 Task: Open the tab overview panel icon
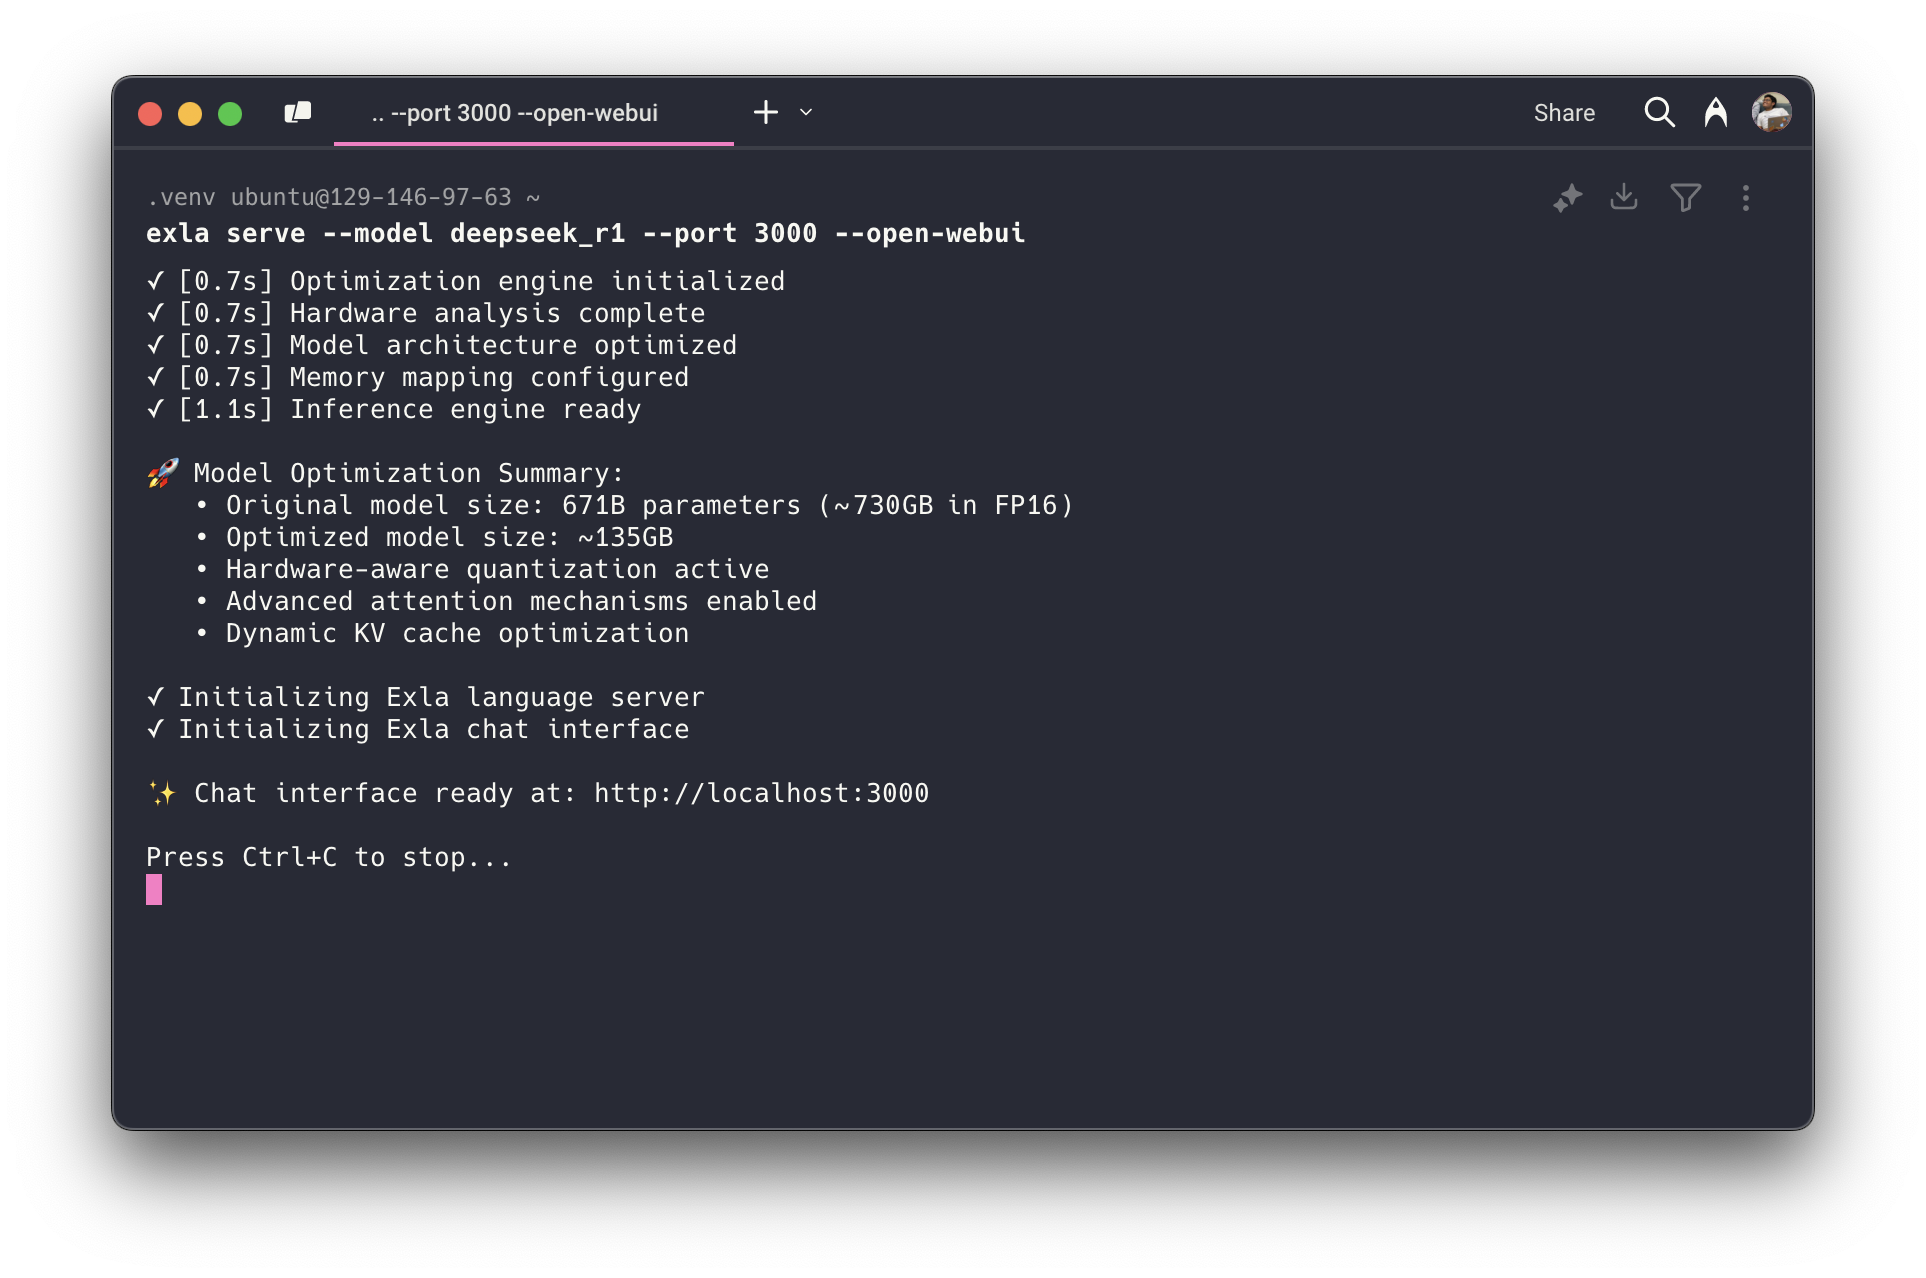click(298, 113)
